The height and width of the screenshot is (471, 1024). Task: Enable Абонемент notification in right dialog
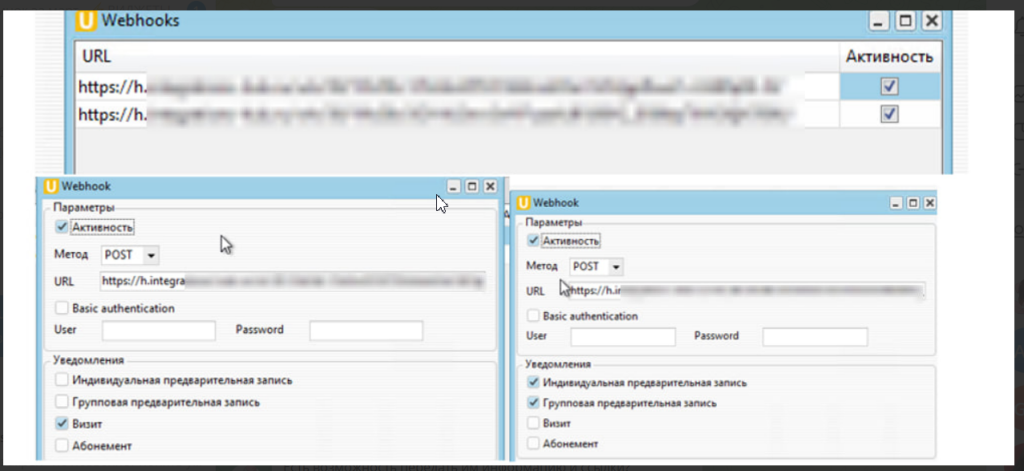coord(534,442)
